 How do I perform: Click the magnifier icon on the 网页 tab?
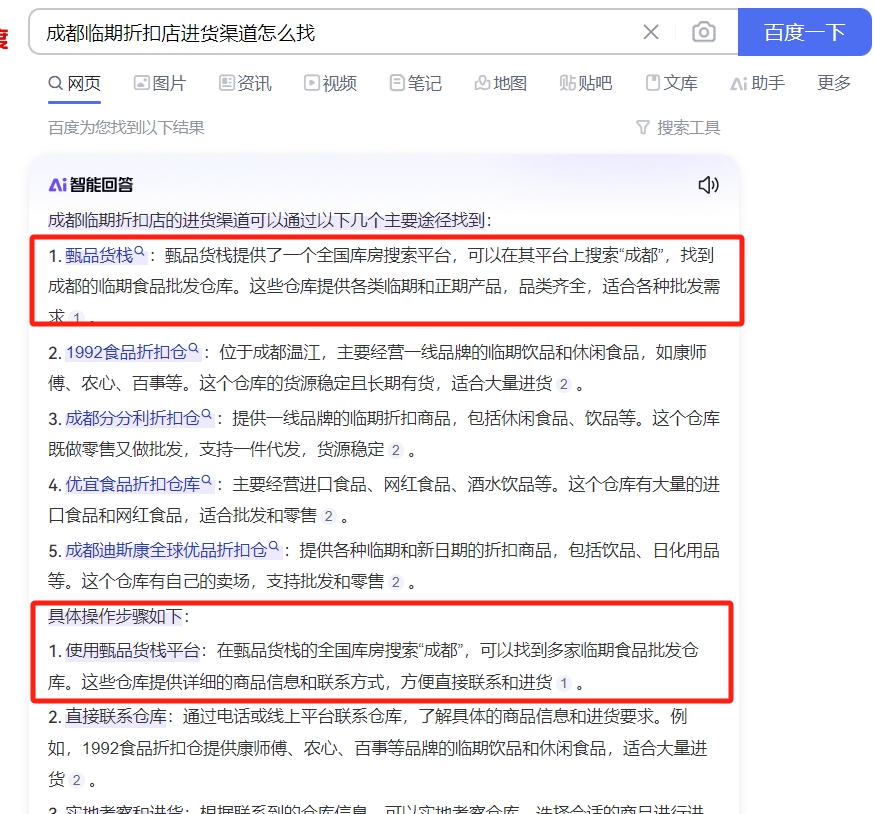pos(56,84)
